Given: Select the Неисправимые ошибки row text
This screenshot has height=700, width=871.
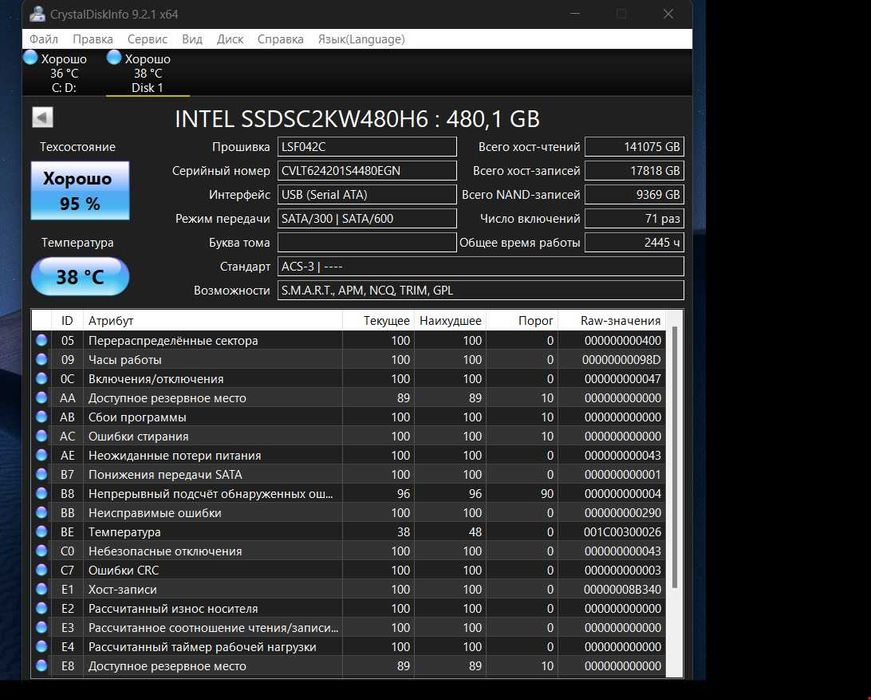Looking at the screenshot, I should 154,513.
